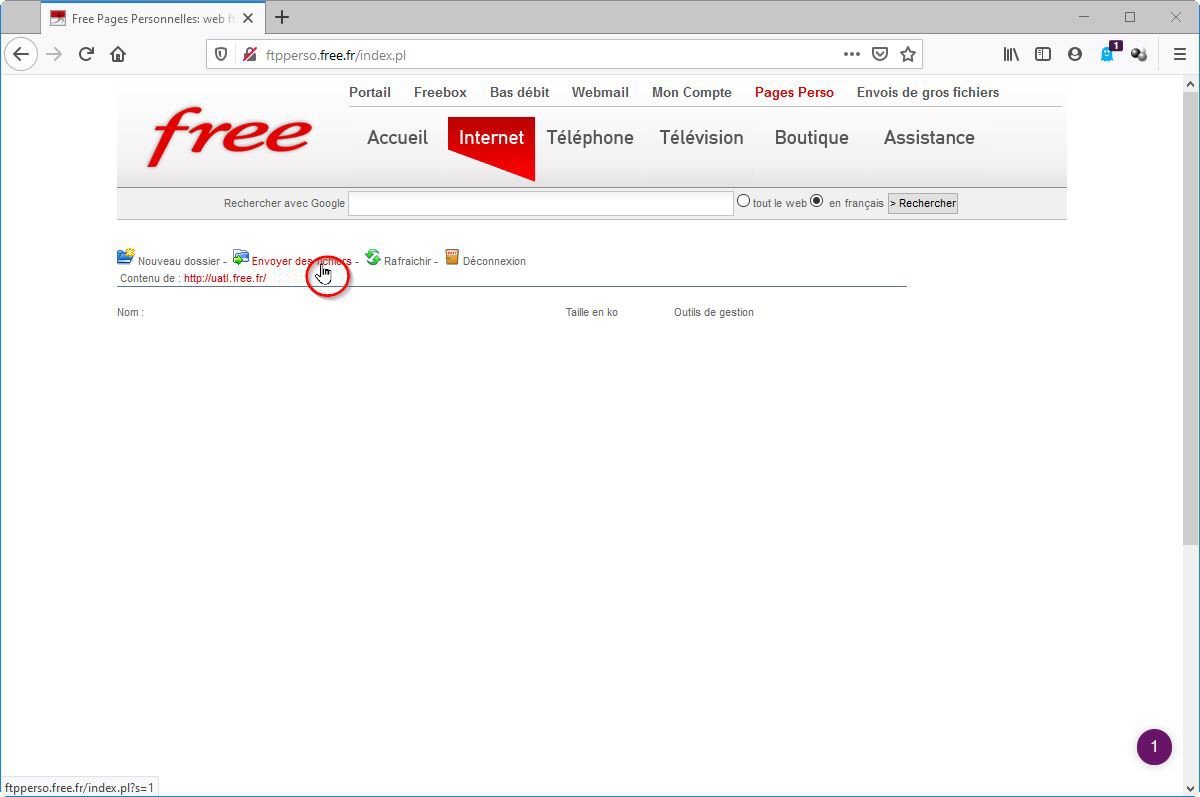The height and width of the screenshot is (797, 1200).
Task: Open the Téléphone menu item
Action: (590, 138)
